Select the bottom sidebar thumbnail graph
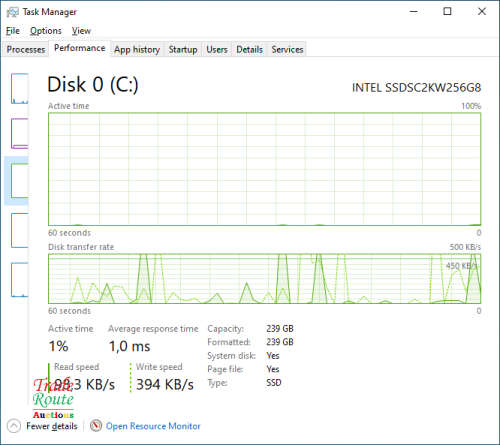The height and width of the screenshot is (445, 500). (20, 280)
